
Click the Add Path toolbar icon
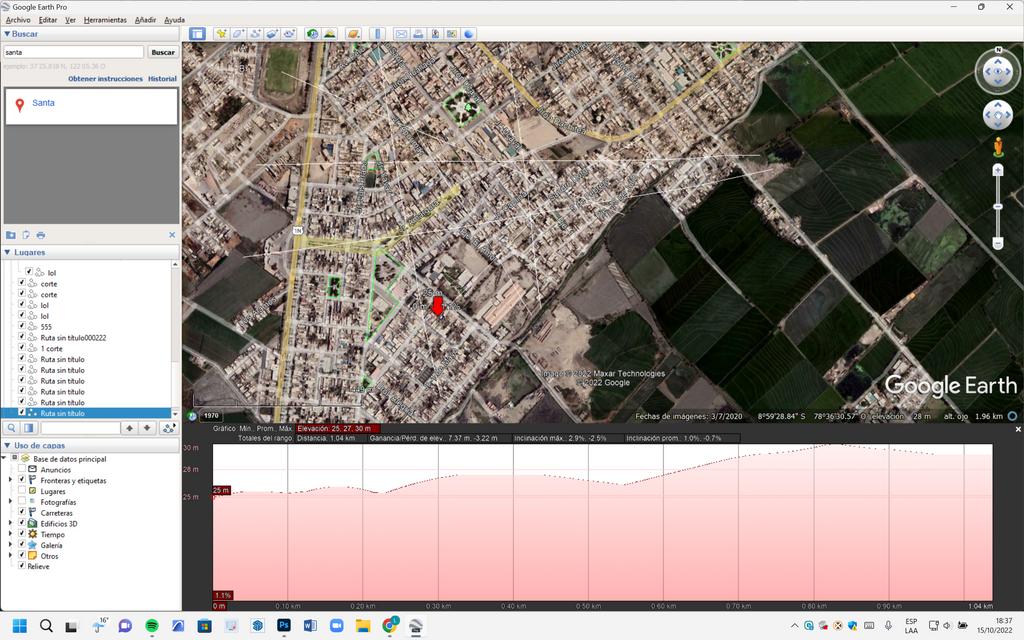click(255, 34)
